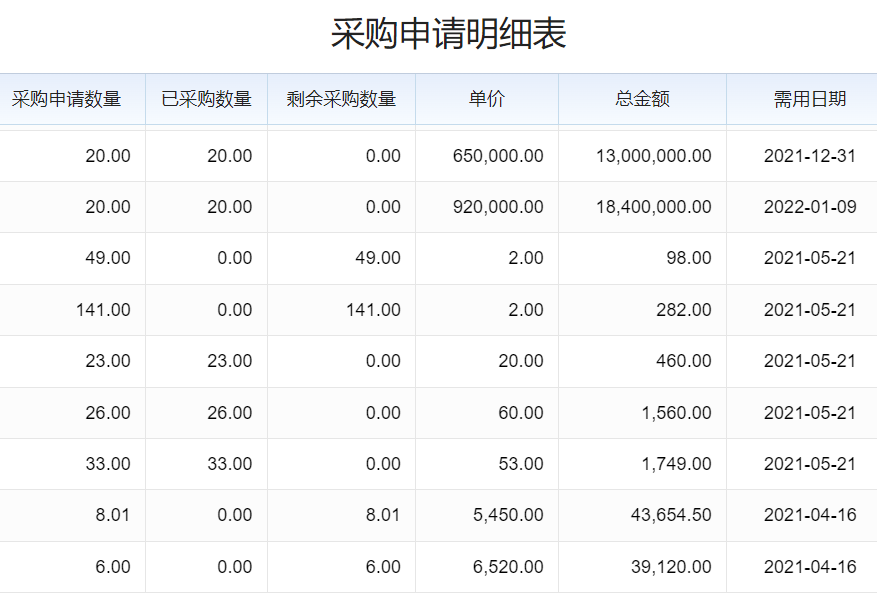The height and width of the screenshot is (593, 877).
Task: Click the date cell 2022-01-09
Action: pos(809,207)
